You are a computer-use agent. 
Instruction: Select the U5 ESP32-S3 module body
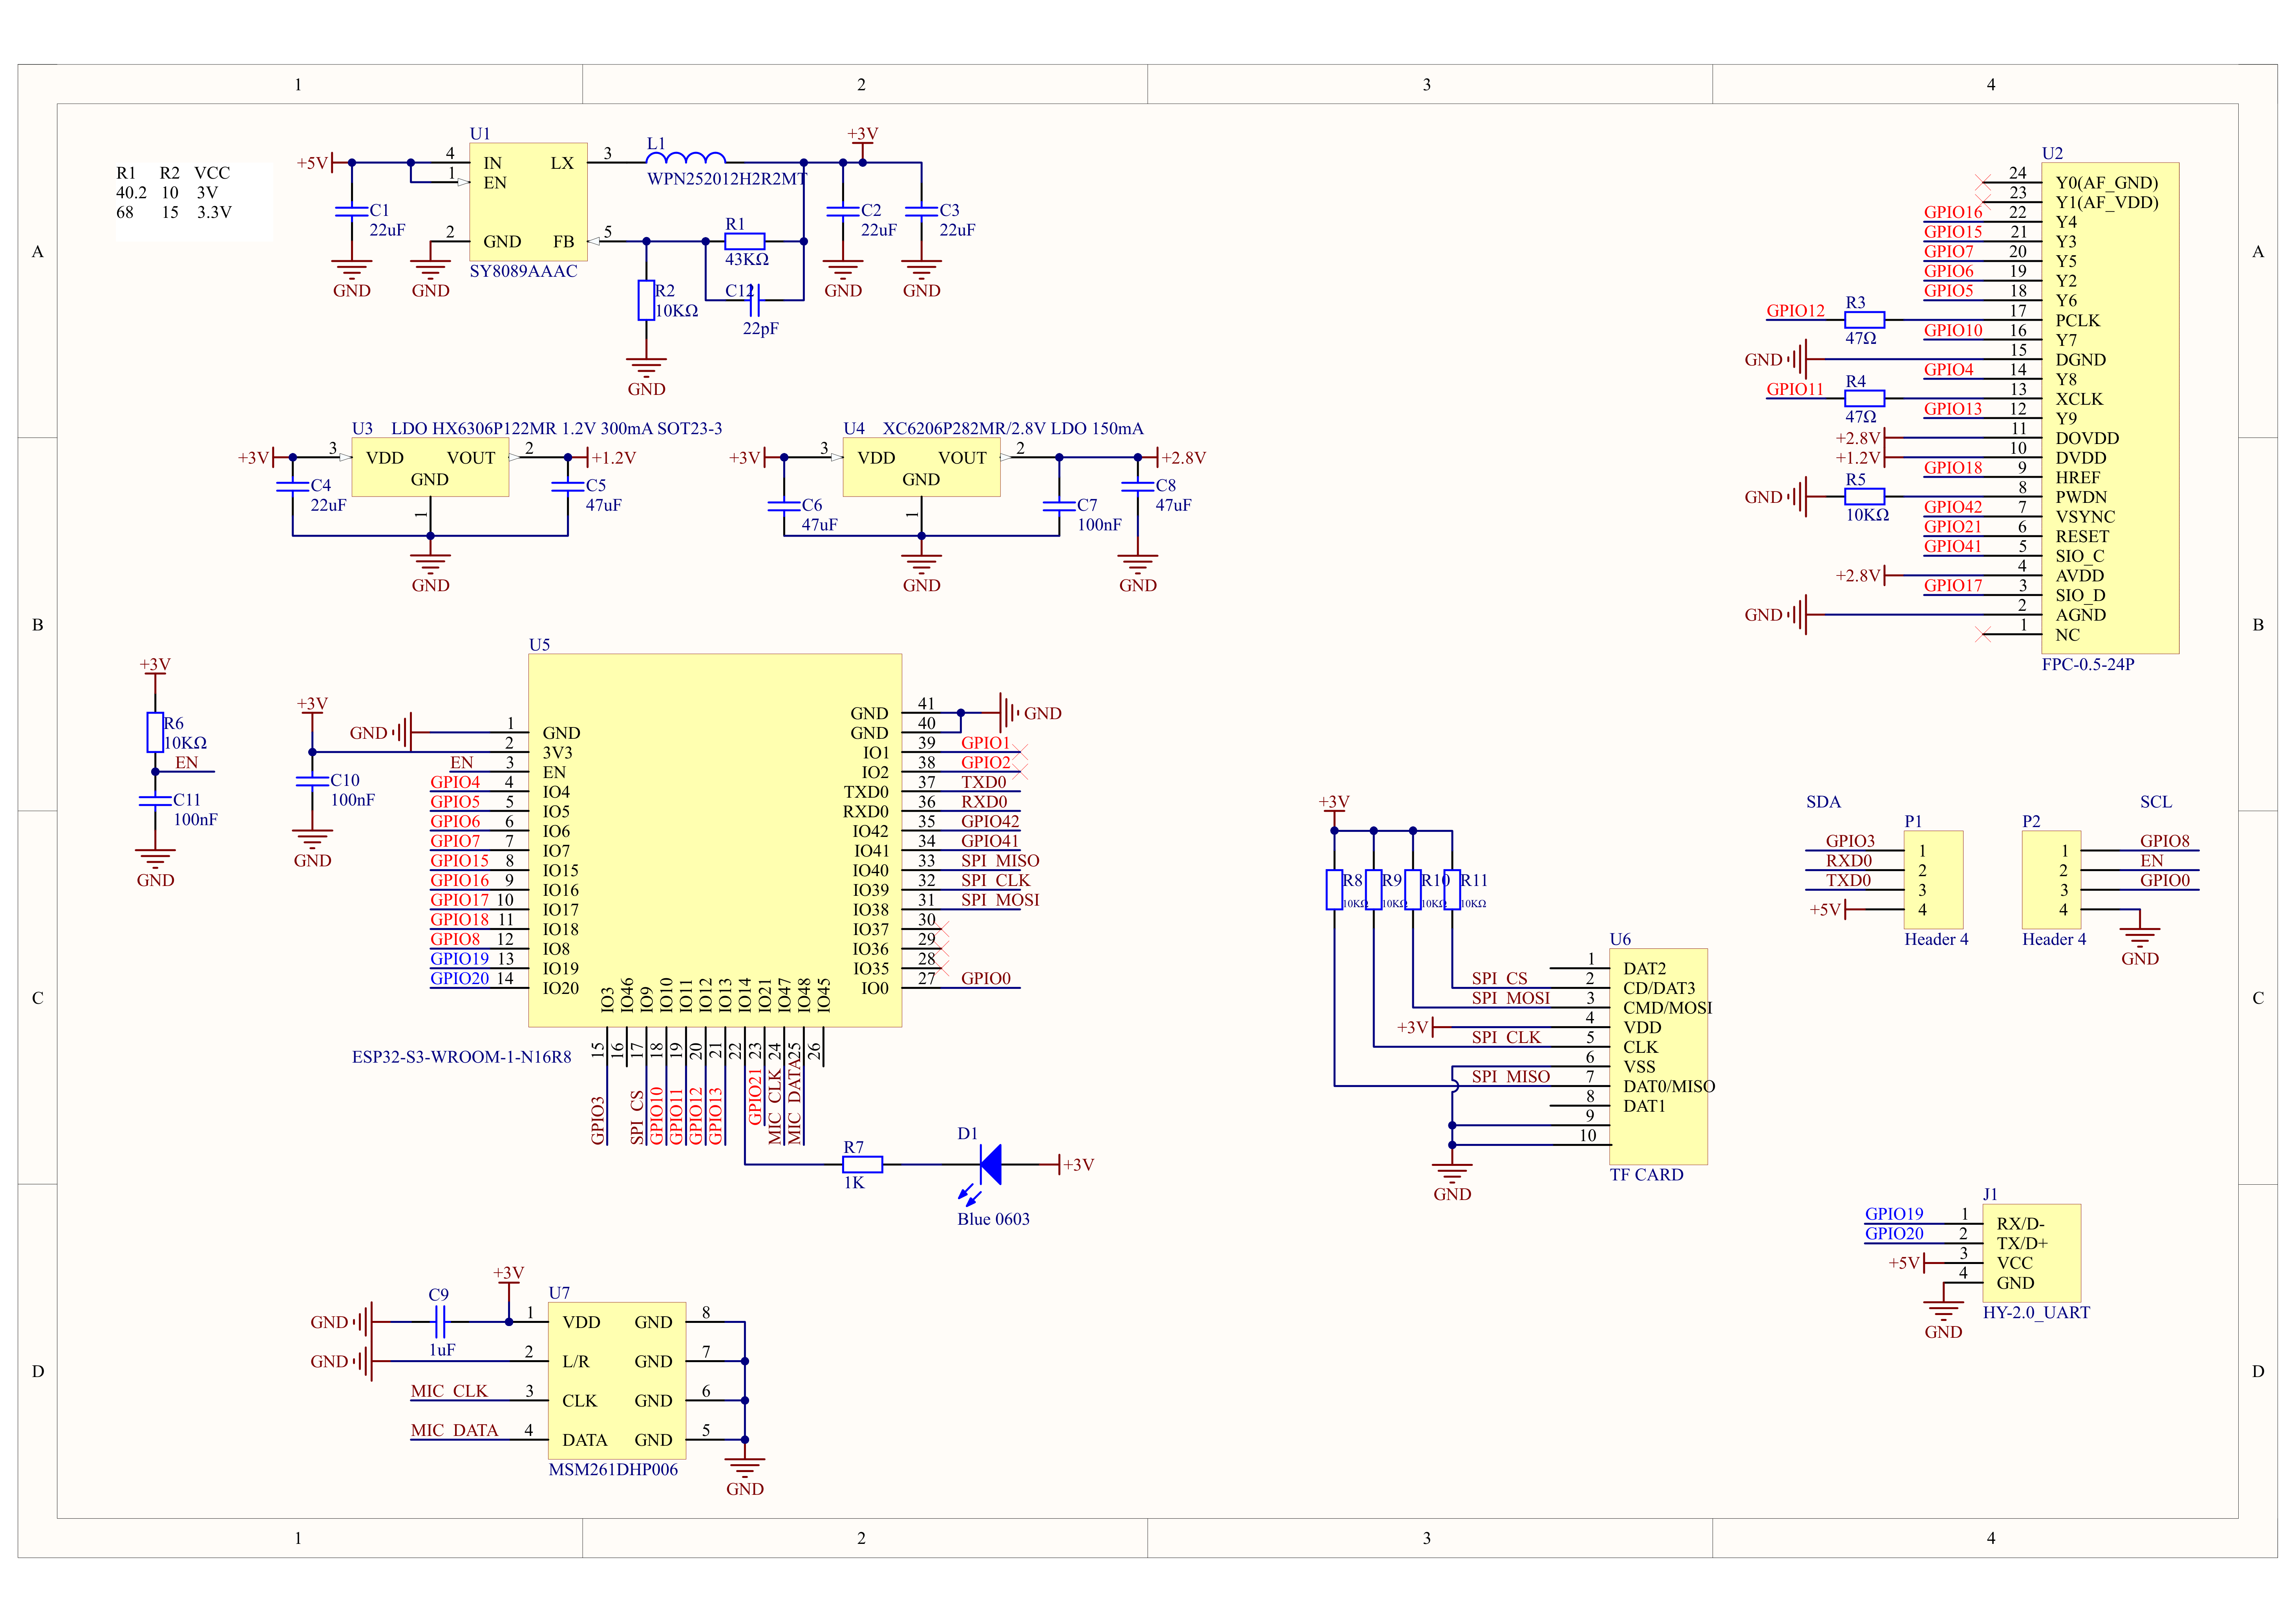coord(715,840)
